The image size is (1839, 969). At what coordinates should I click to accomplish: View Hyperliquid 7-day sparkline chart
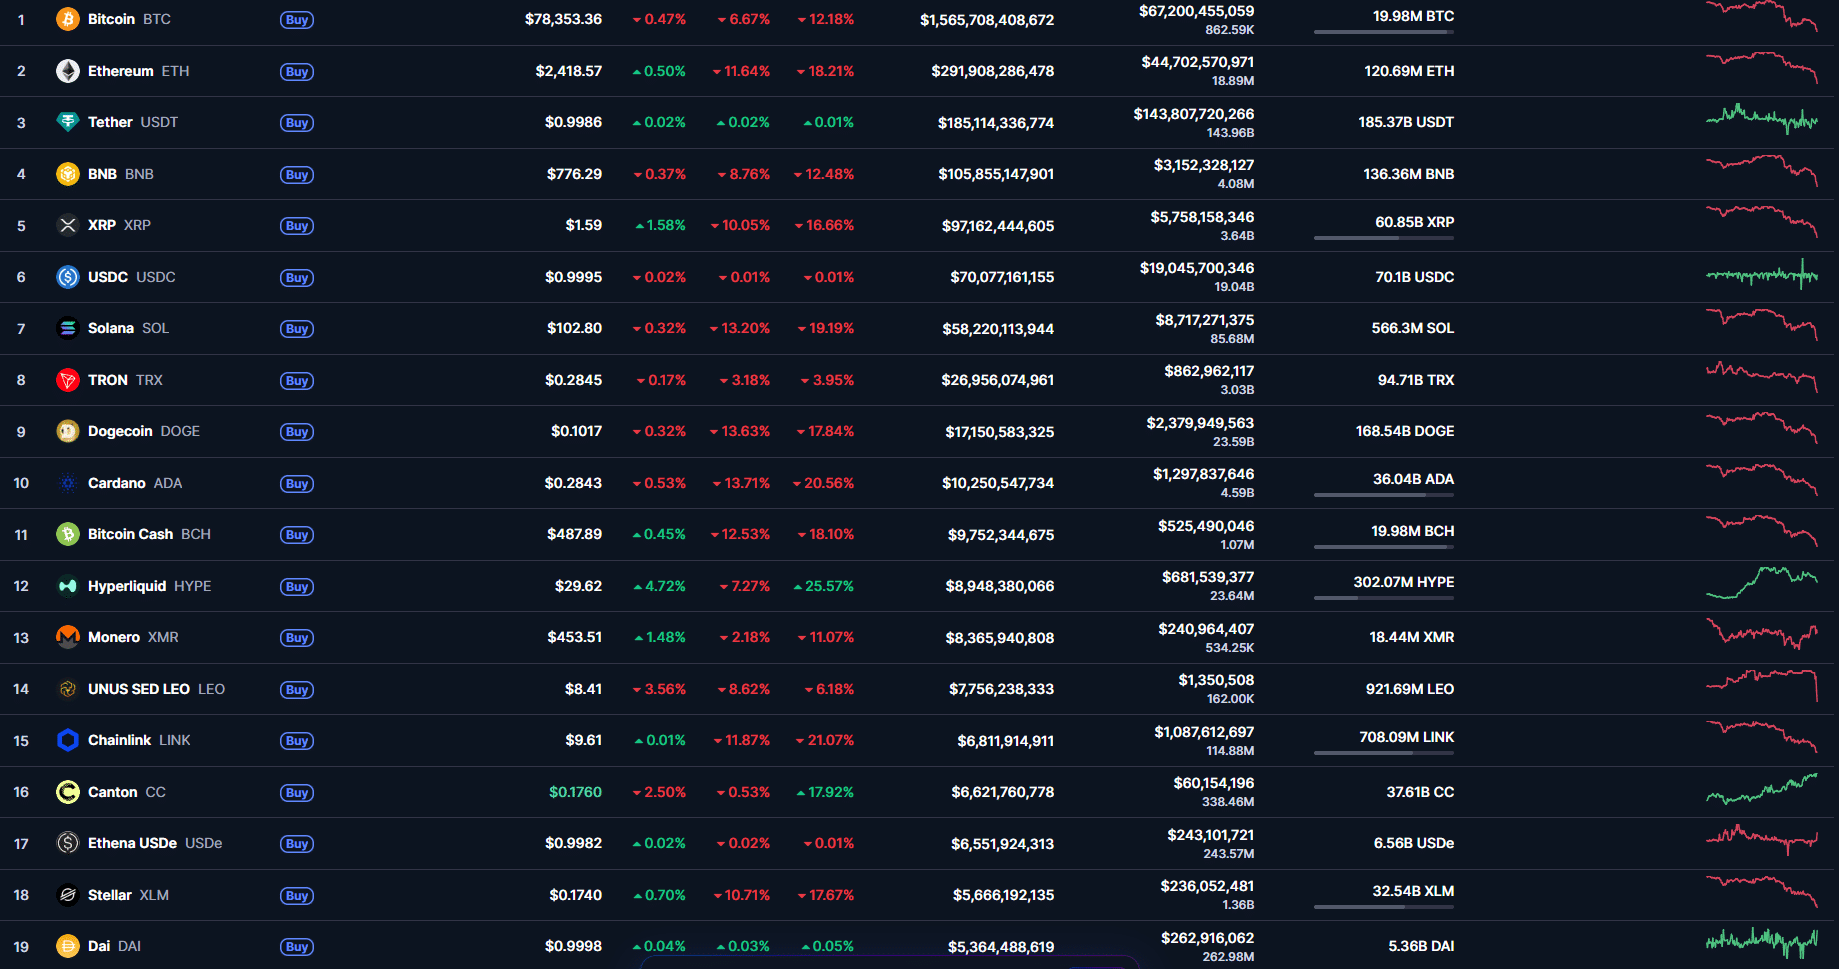1761,583
